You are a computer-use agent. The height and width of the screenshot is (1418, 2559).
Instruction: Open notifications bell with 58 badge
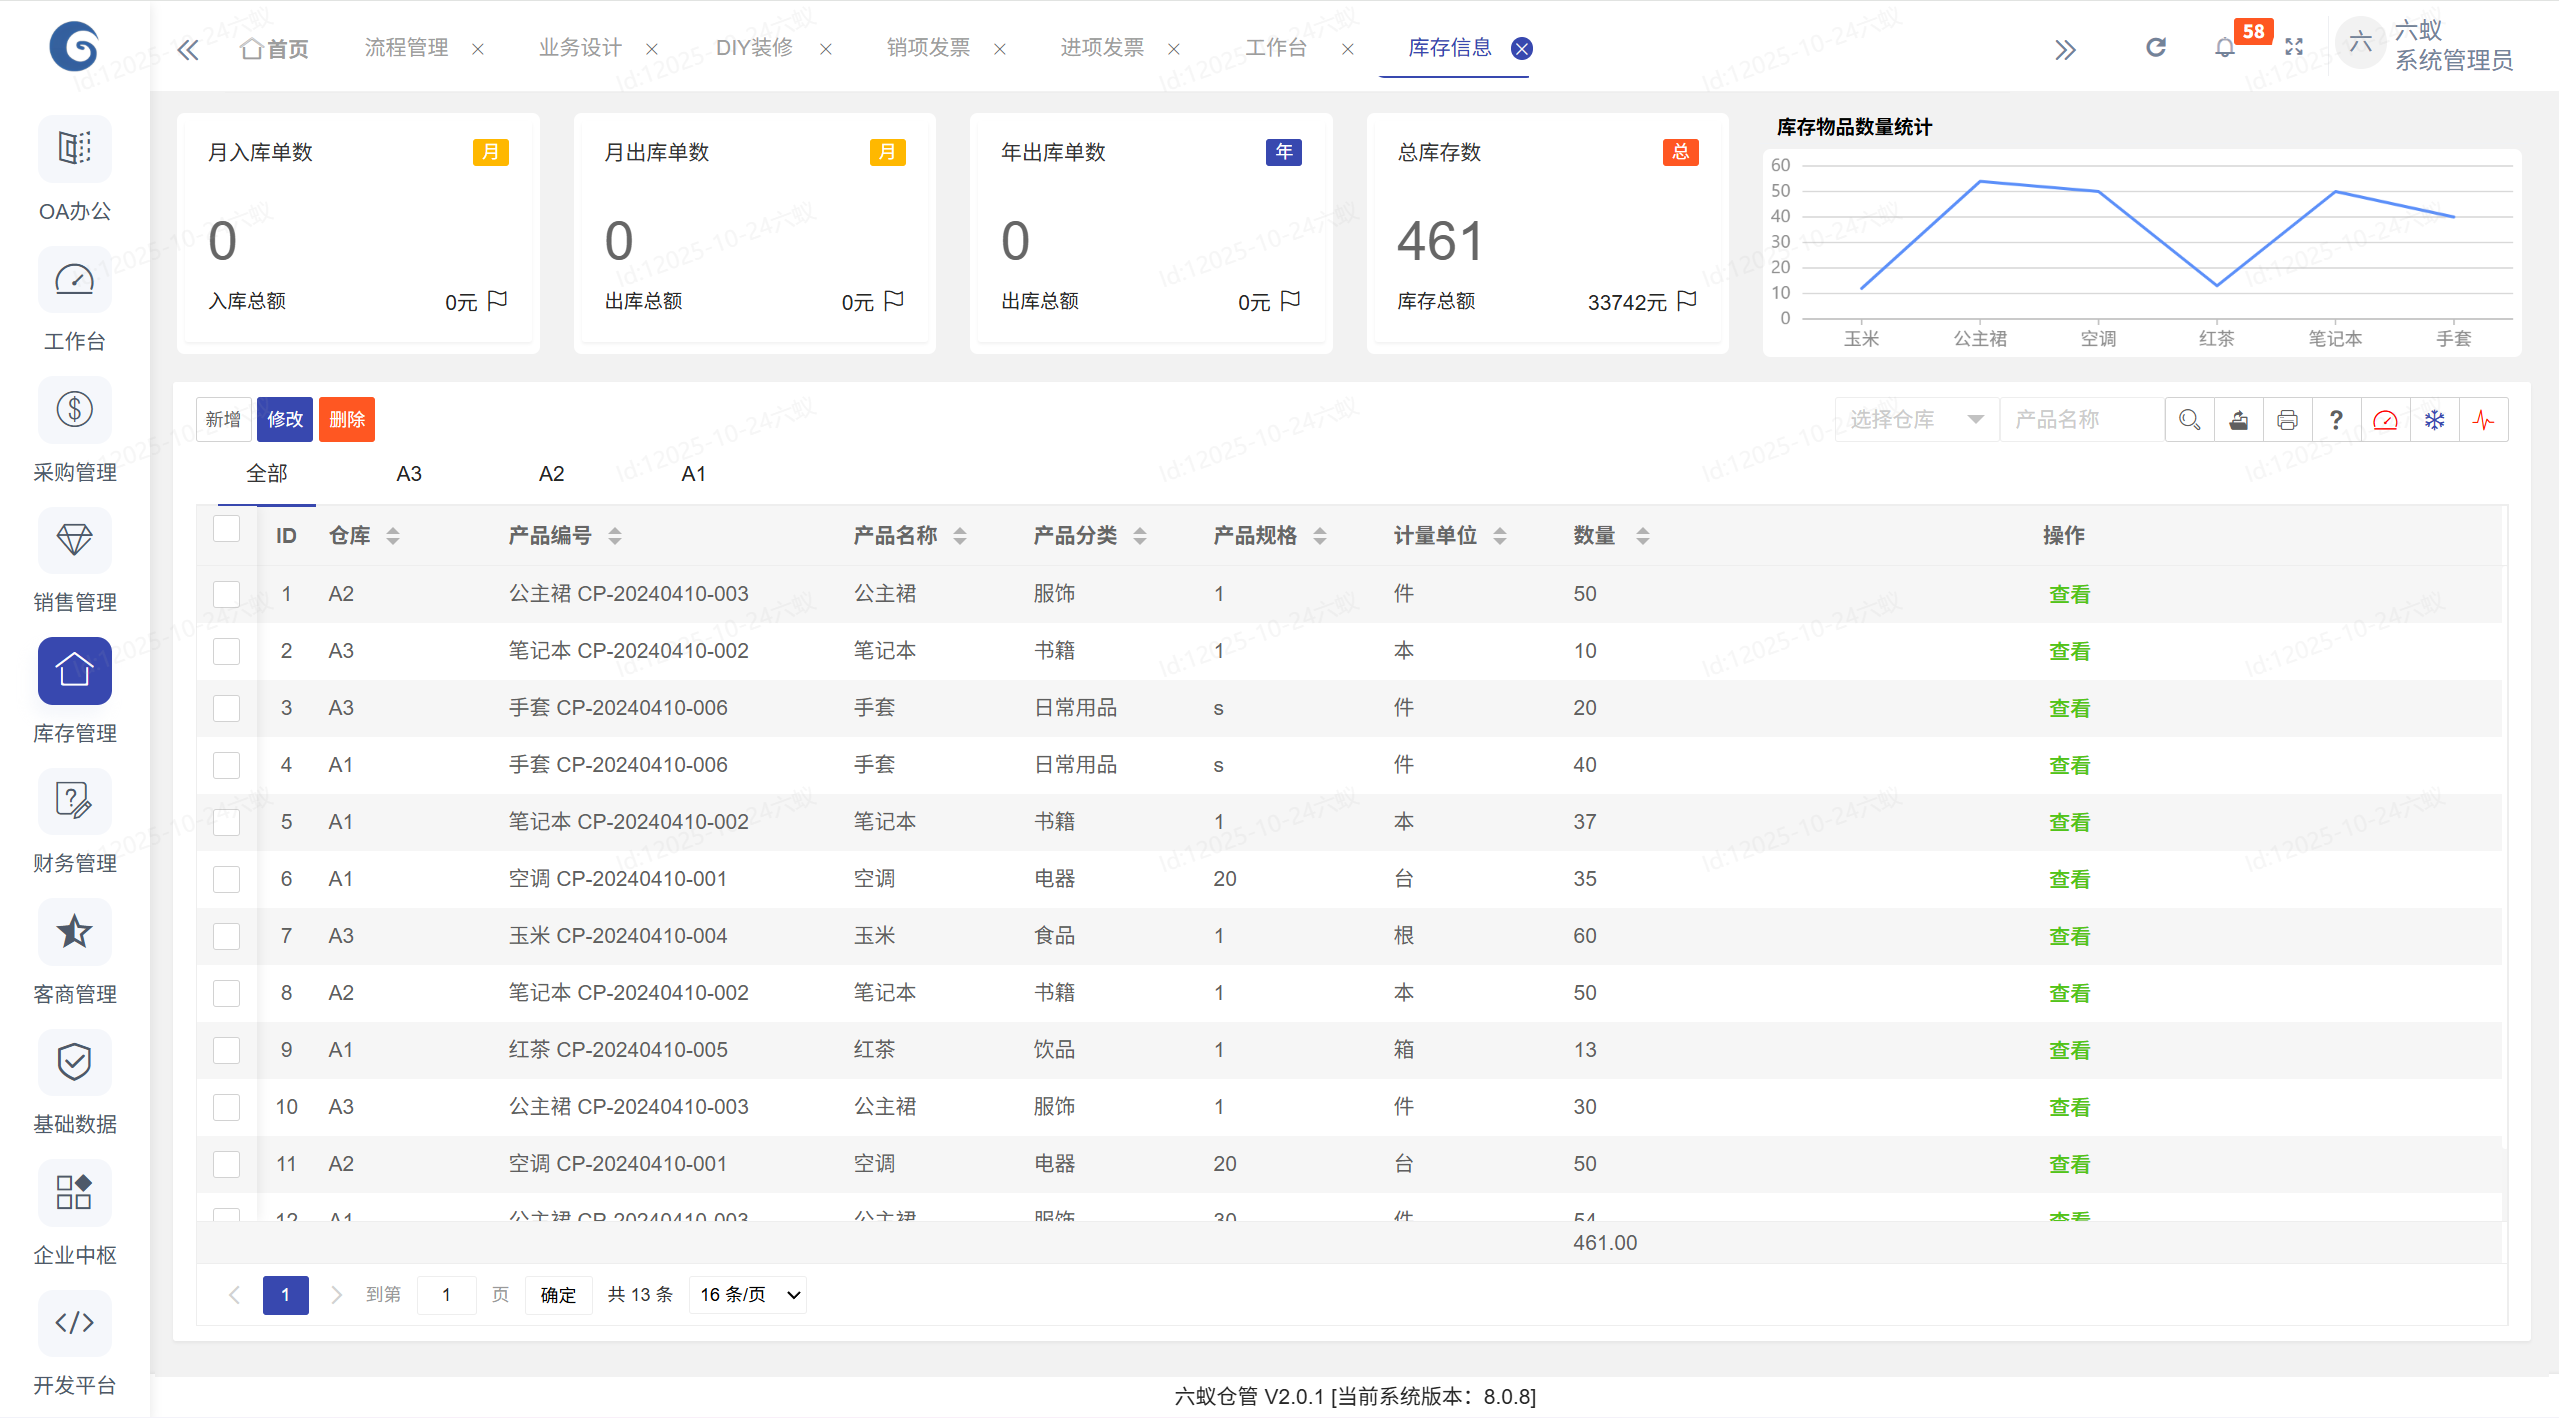(2225, 48)
